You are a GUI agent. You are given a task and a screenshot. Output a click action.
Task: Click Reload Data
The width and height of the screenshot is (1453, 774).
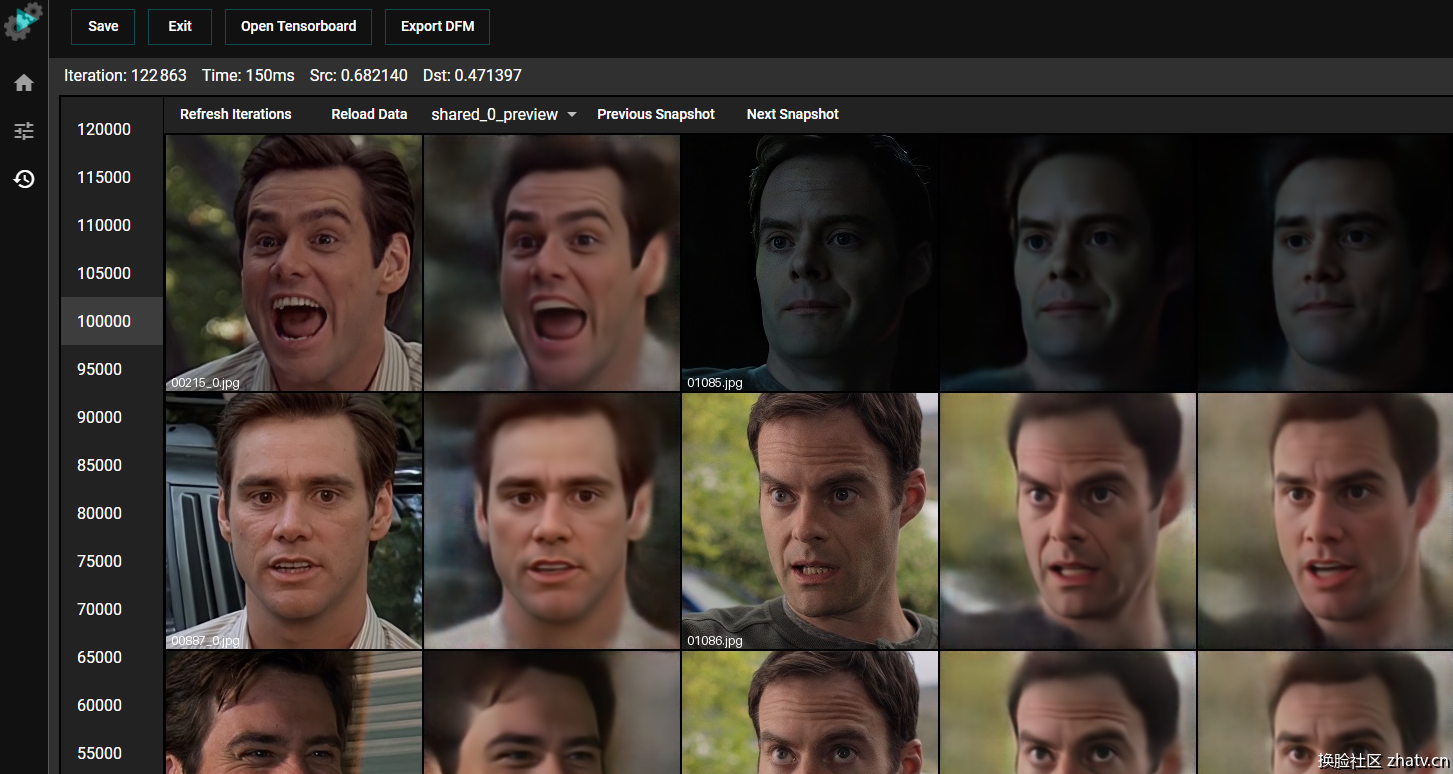[369, 114]
